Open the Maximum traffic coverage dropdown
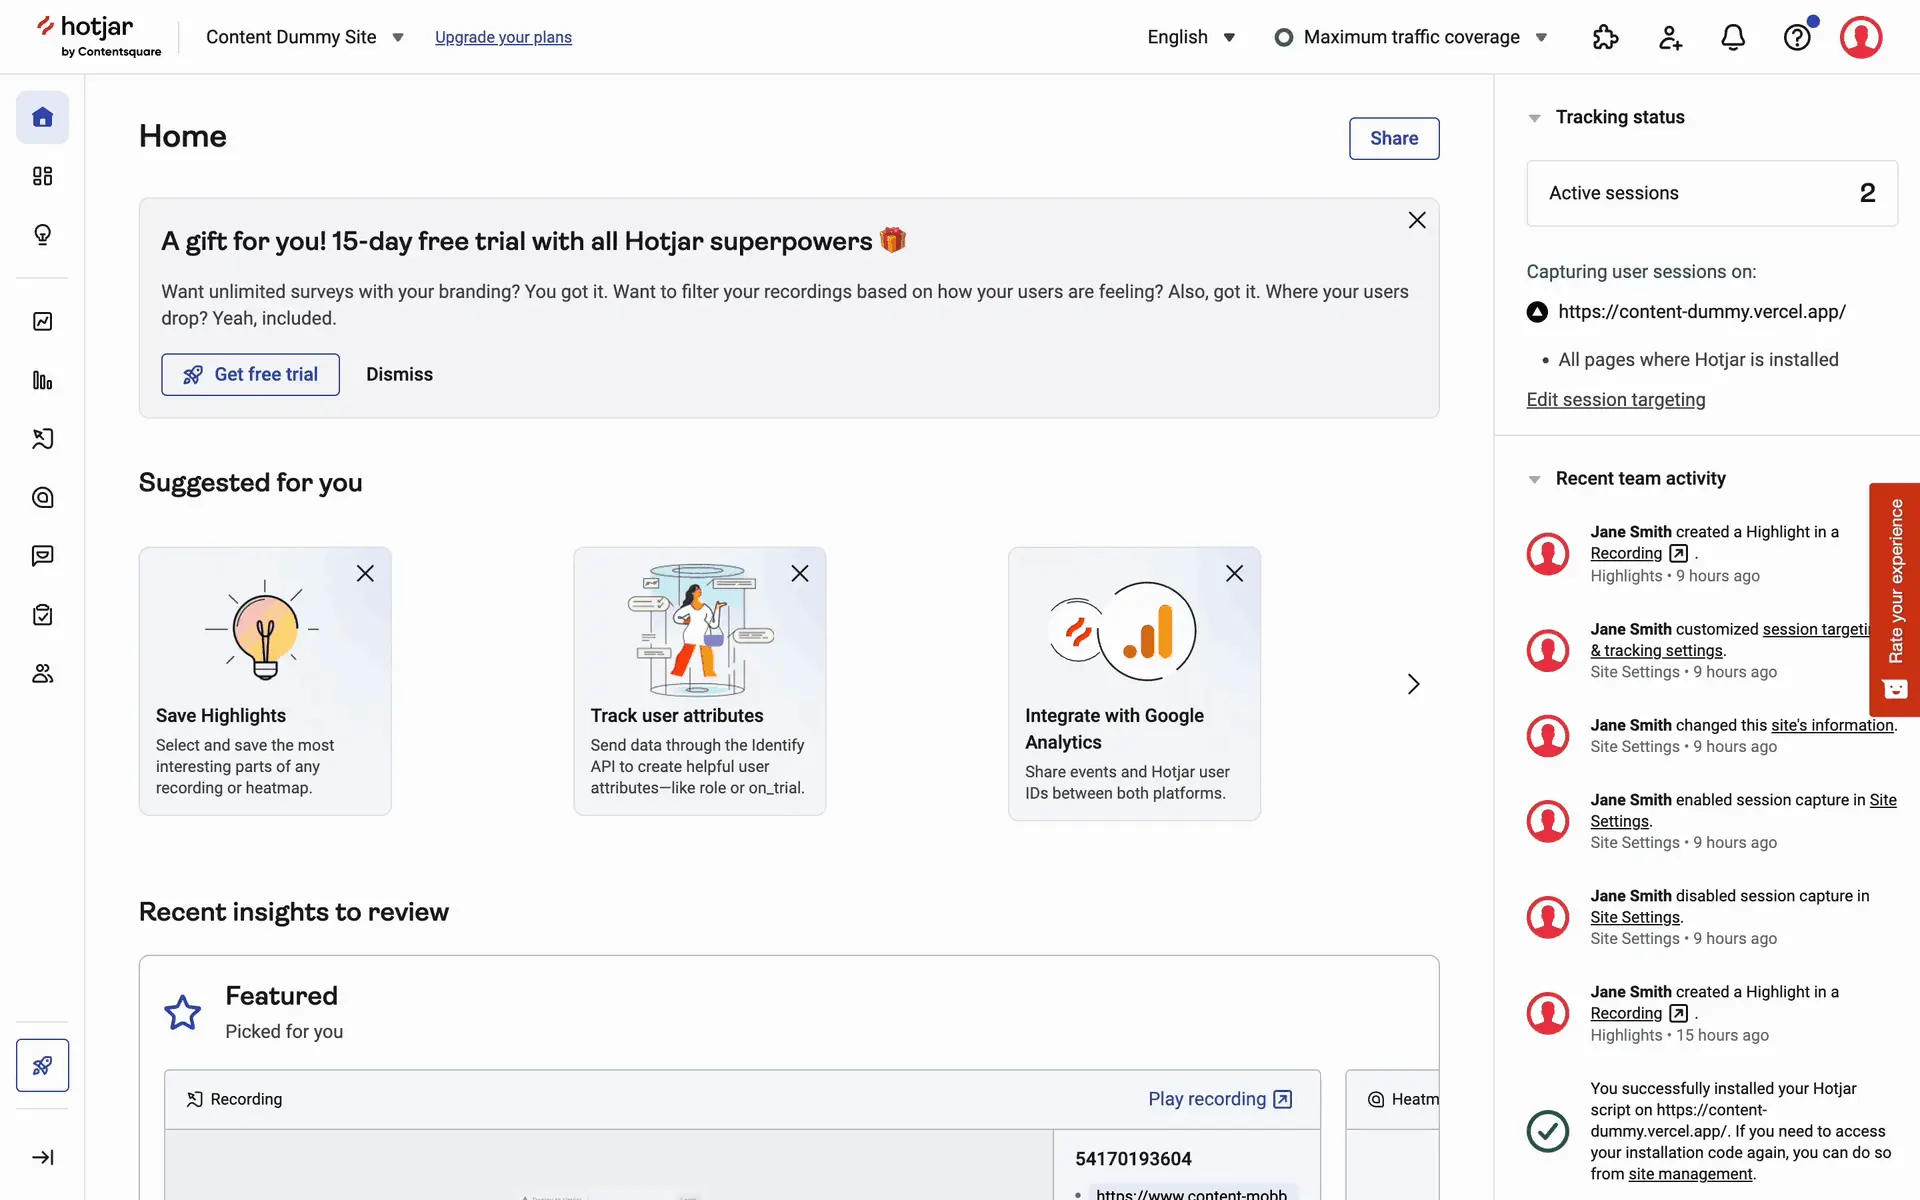This screenshot has width=1920, height=1200. pos(1411,38)
